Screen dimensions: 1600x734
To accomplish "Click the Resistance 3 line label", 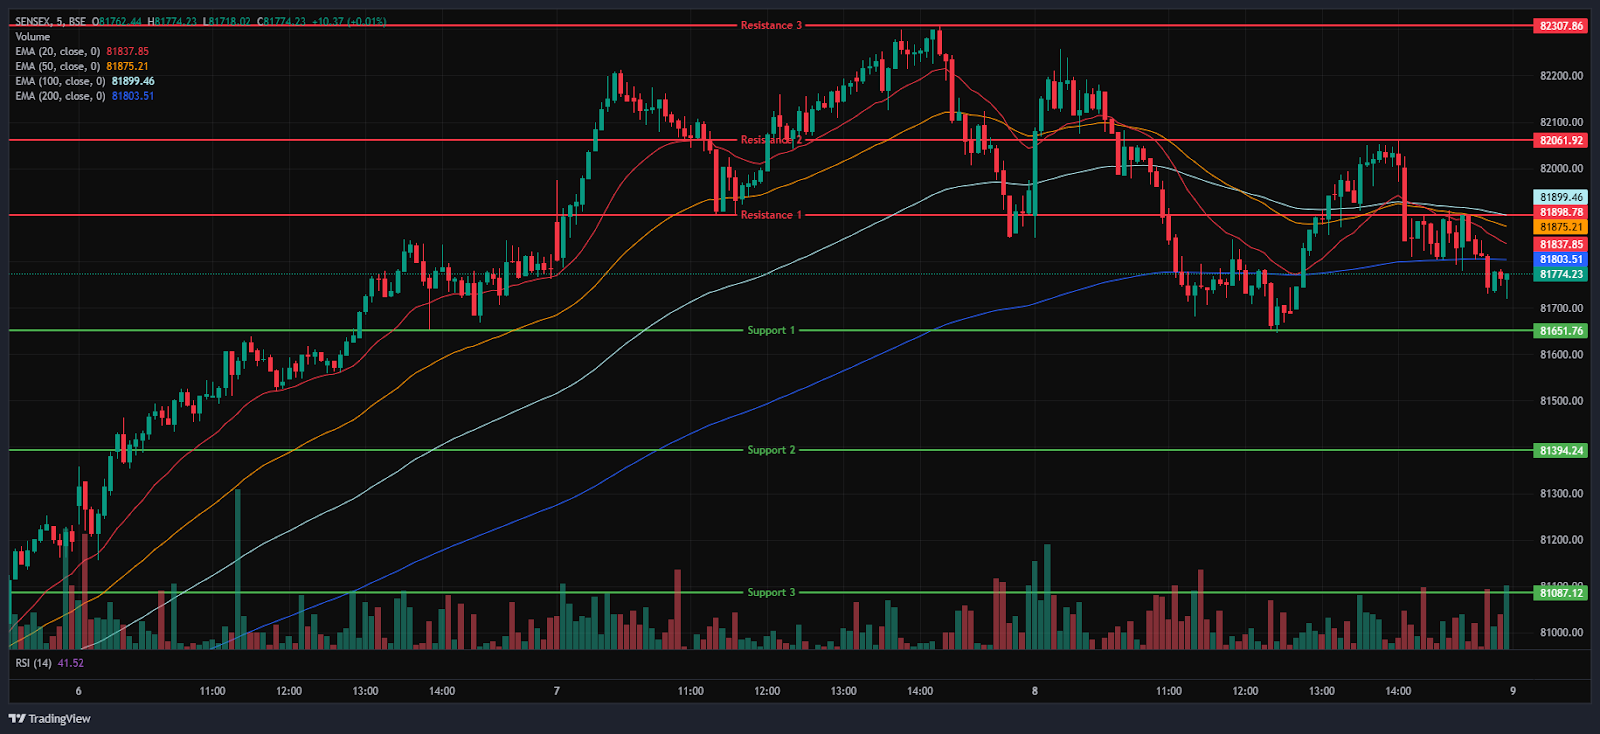I will tap(770, 25).
